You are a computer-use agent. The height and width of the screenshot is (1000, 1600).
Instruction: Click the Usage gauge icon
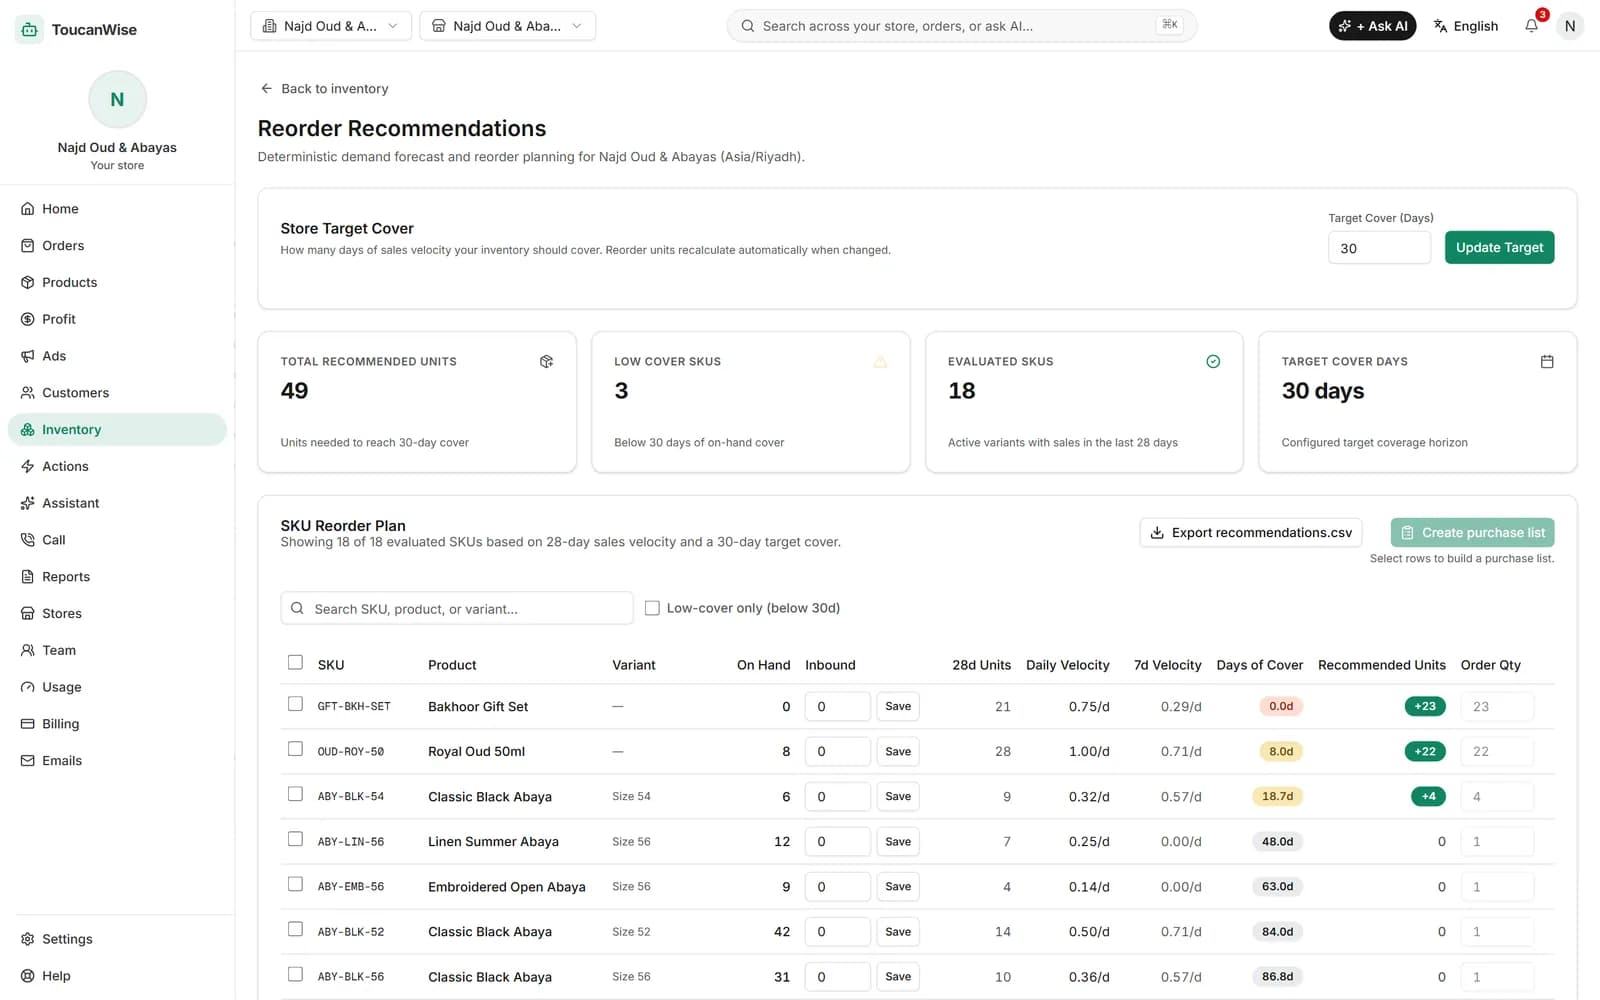tap(28, 687)
